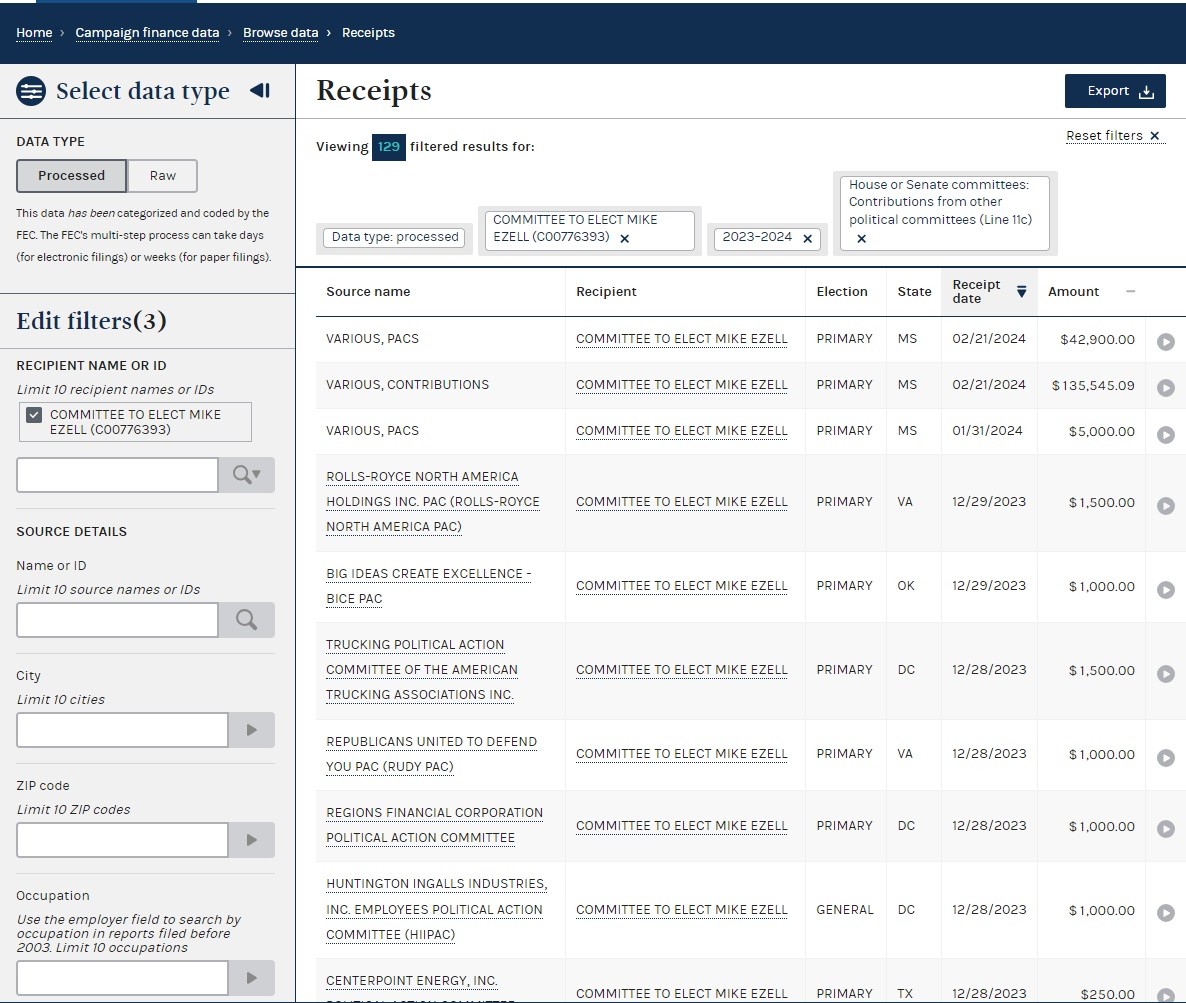Expand details for VARIOUS, CONTRIBUTIONS row
Viewport: 1186px width, 1003px height.
click(x=1166, y=388)
